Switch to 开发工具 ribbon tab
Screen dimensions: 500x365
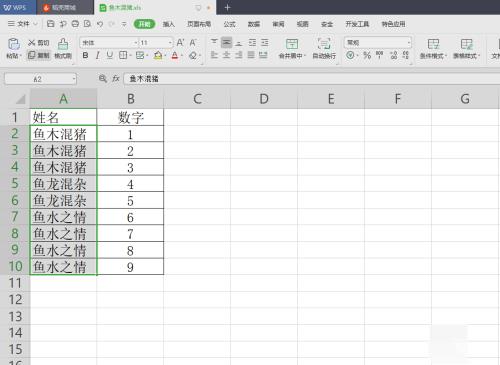point(357,24)
